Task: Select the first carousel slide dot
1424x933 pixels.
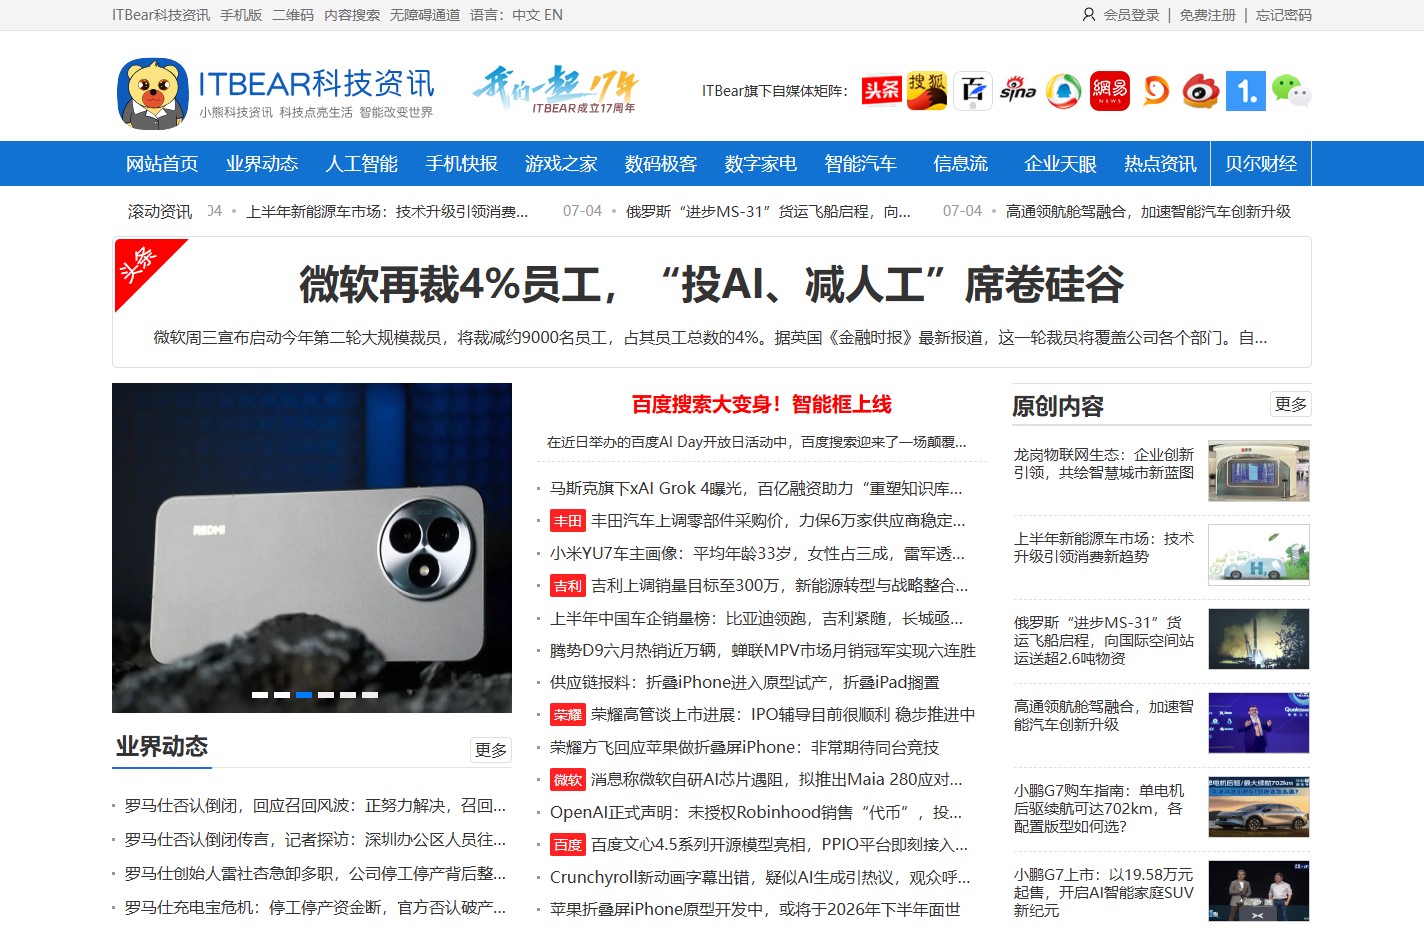Action: tap(260, 694)
